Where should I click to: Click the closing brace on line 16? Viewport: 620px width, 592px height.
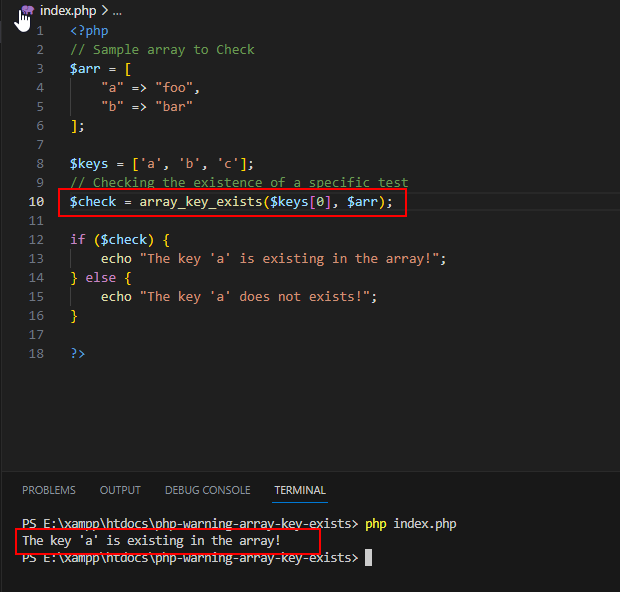[74, 316]
